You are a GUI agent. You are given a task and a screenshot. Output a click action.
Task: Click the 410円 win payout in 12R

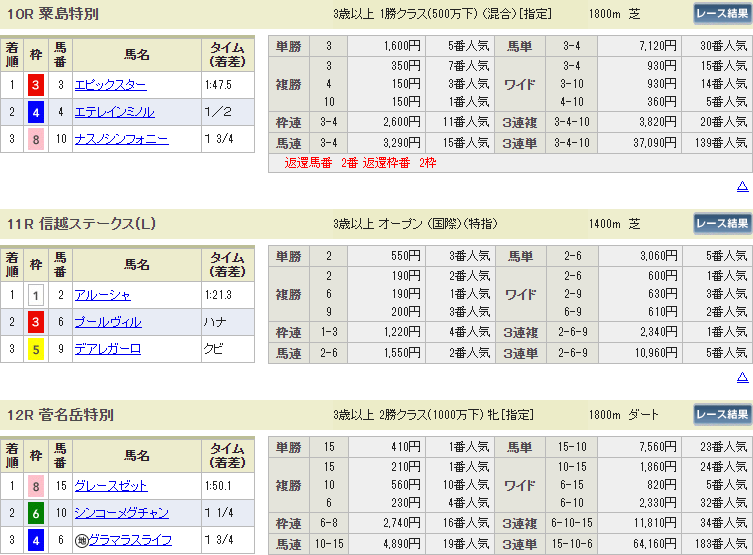(406, 447)
